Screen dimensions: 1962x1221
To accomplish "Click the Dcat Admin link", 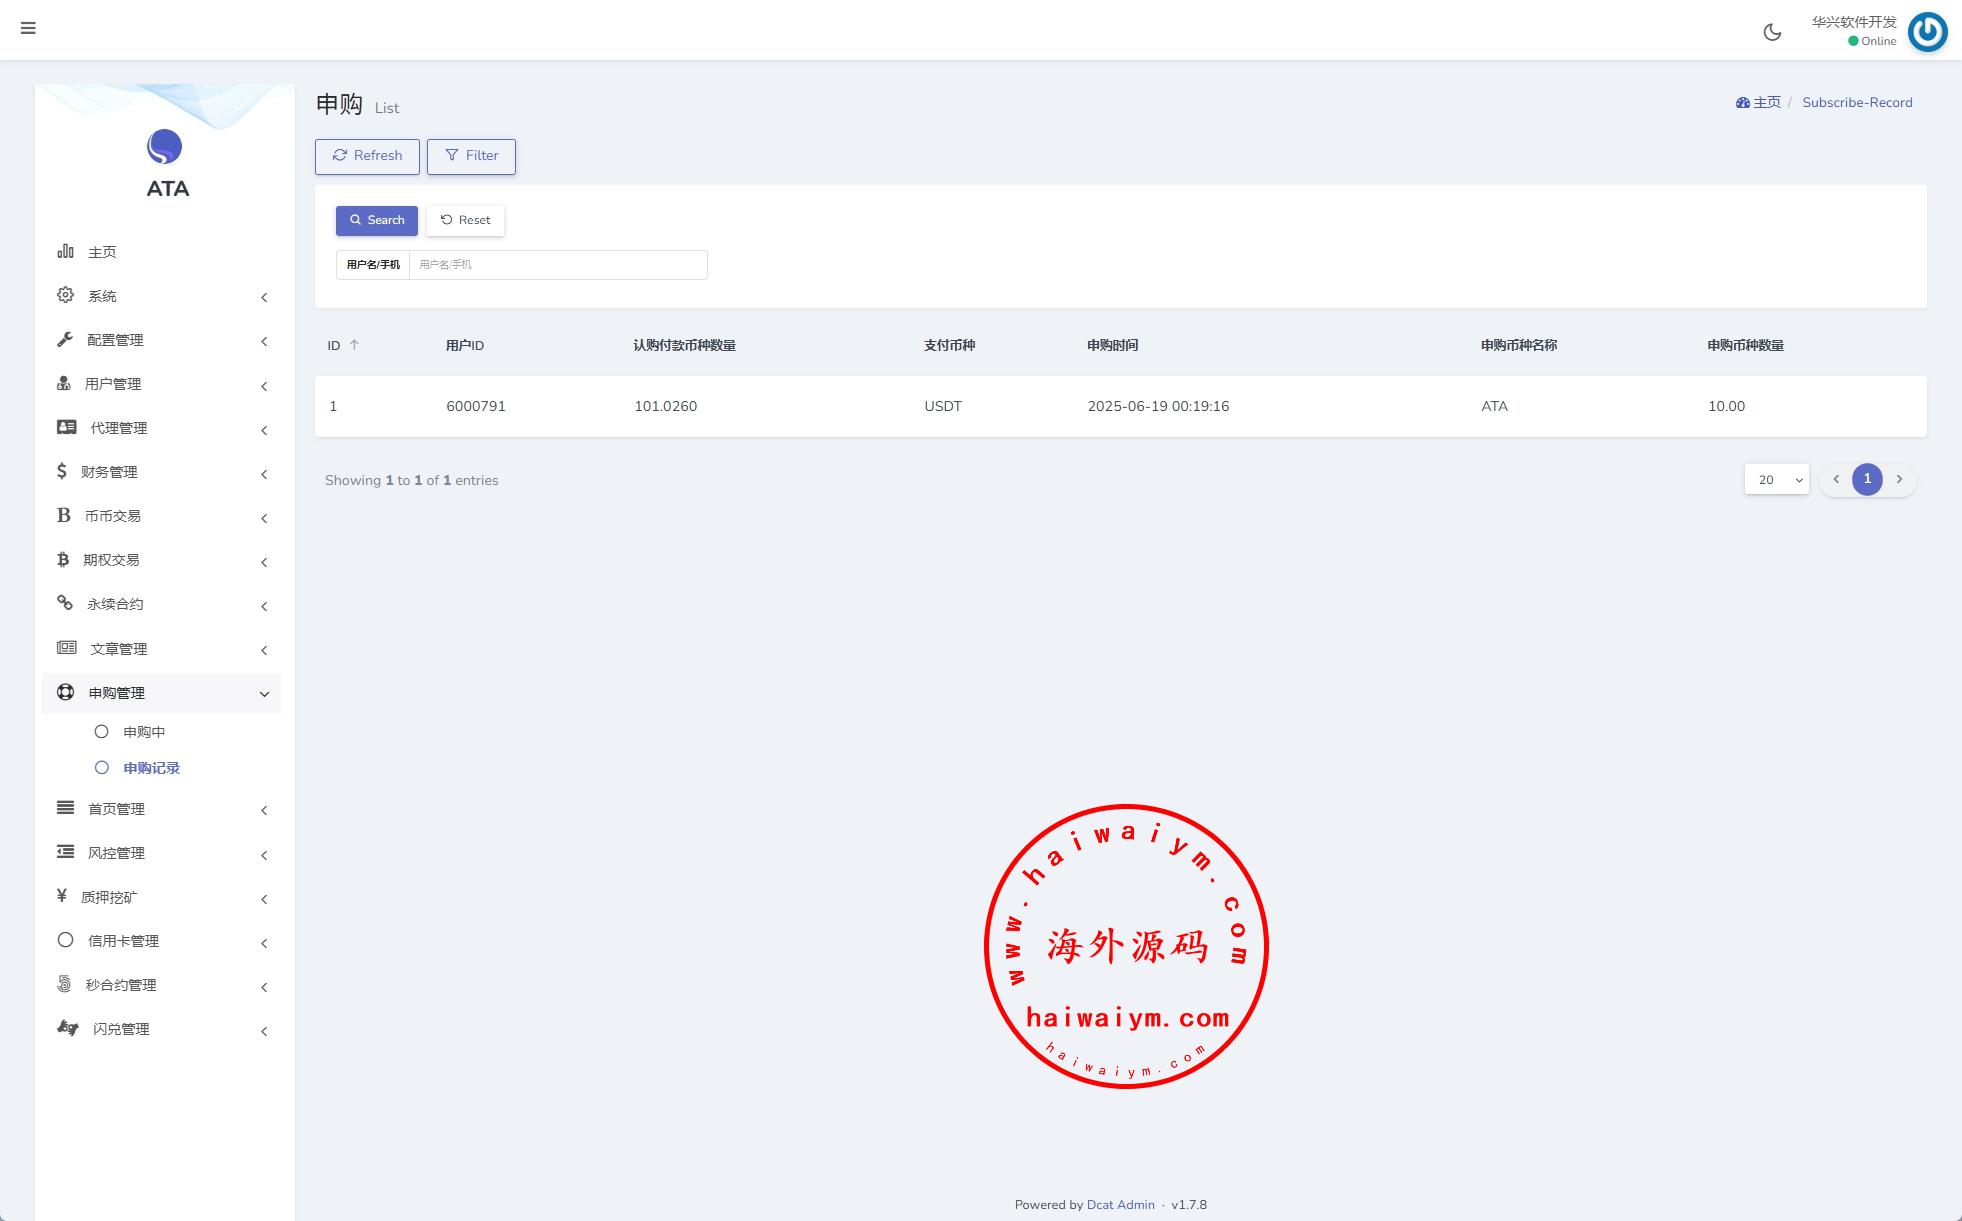I will click(1120, 1205).
